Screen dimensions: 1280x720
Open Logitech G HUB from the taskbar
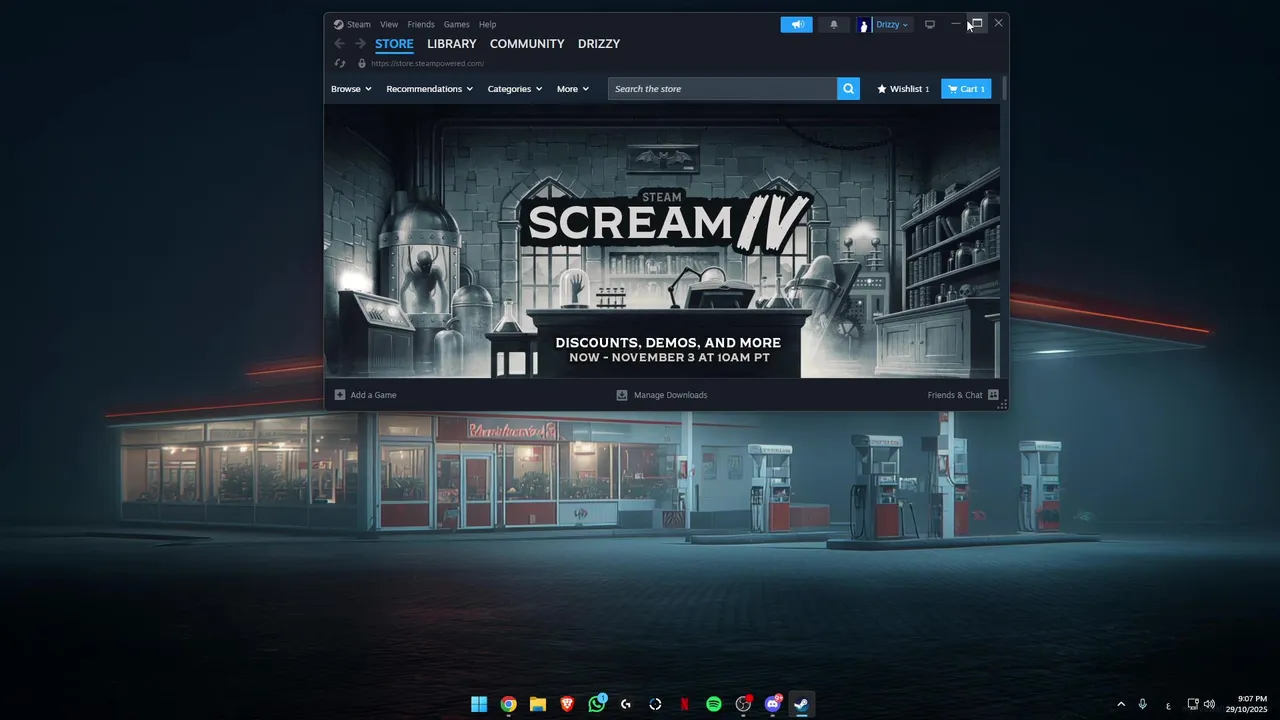(626, 704)
